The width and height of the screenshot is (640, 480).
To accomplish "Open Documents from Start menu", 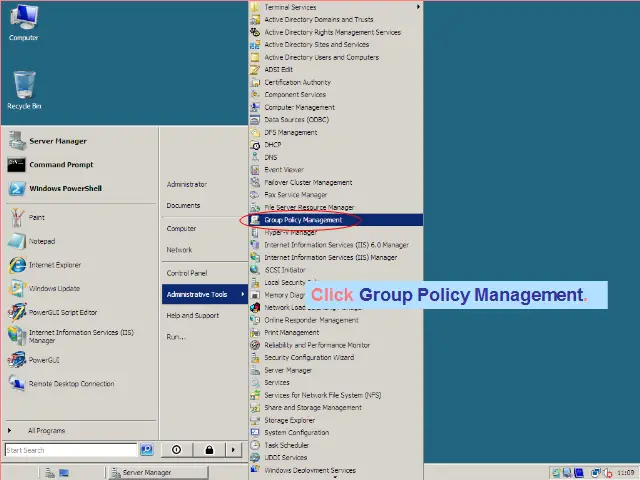I will 205,205.
